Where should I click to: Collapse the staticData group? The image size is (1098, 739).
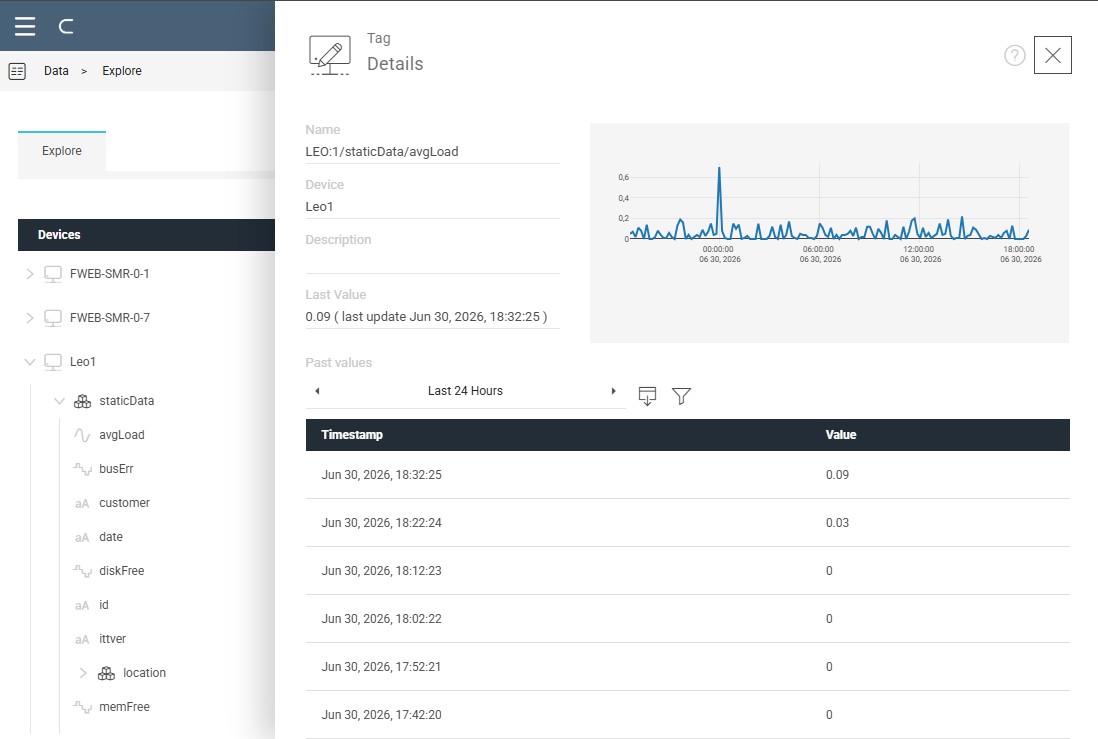[60, 401]
